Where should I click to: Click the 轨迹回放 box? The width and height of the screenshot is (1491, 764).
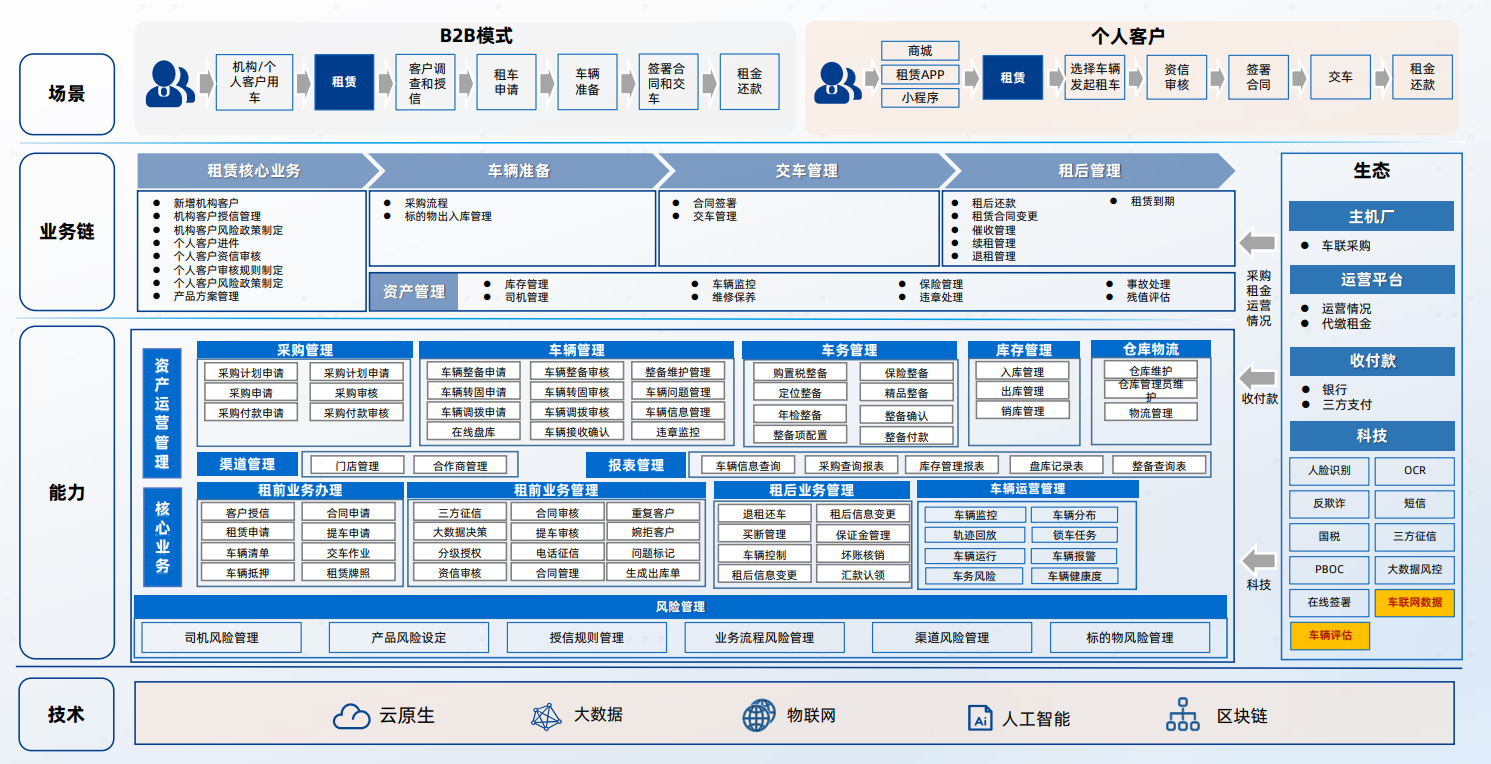pos(974,535)
